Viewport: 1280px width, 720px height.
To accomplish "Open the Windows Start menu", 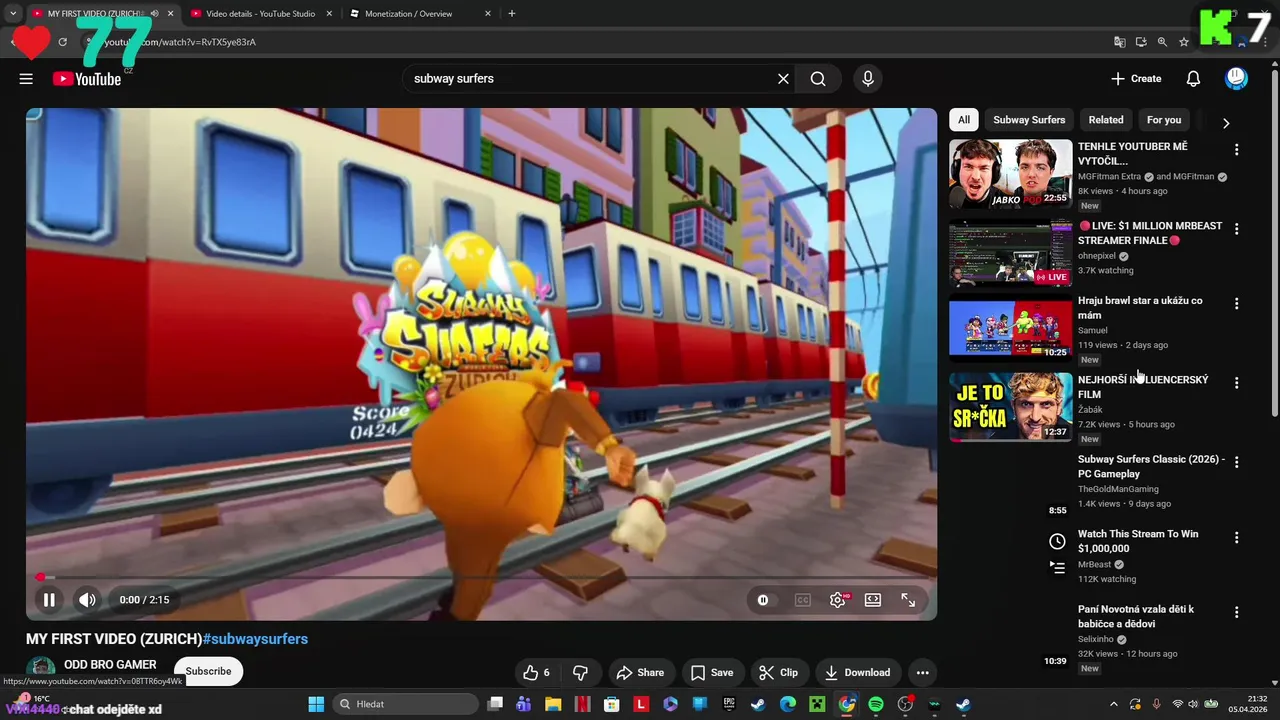I will coord(316,704).
